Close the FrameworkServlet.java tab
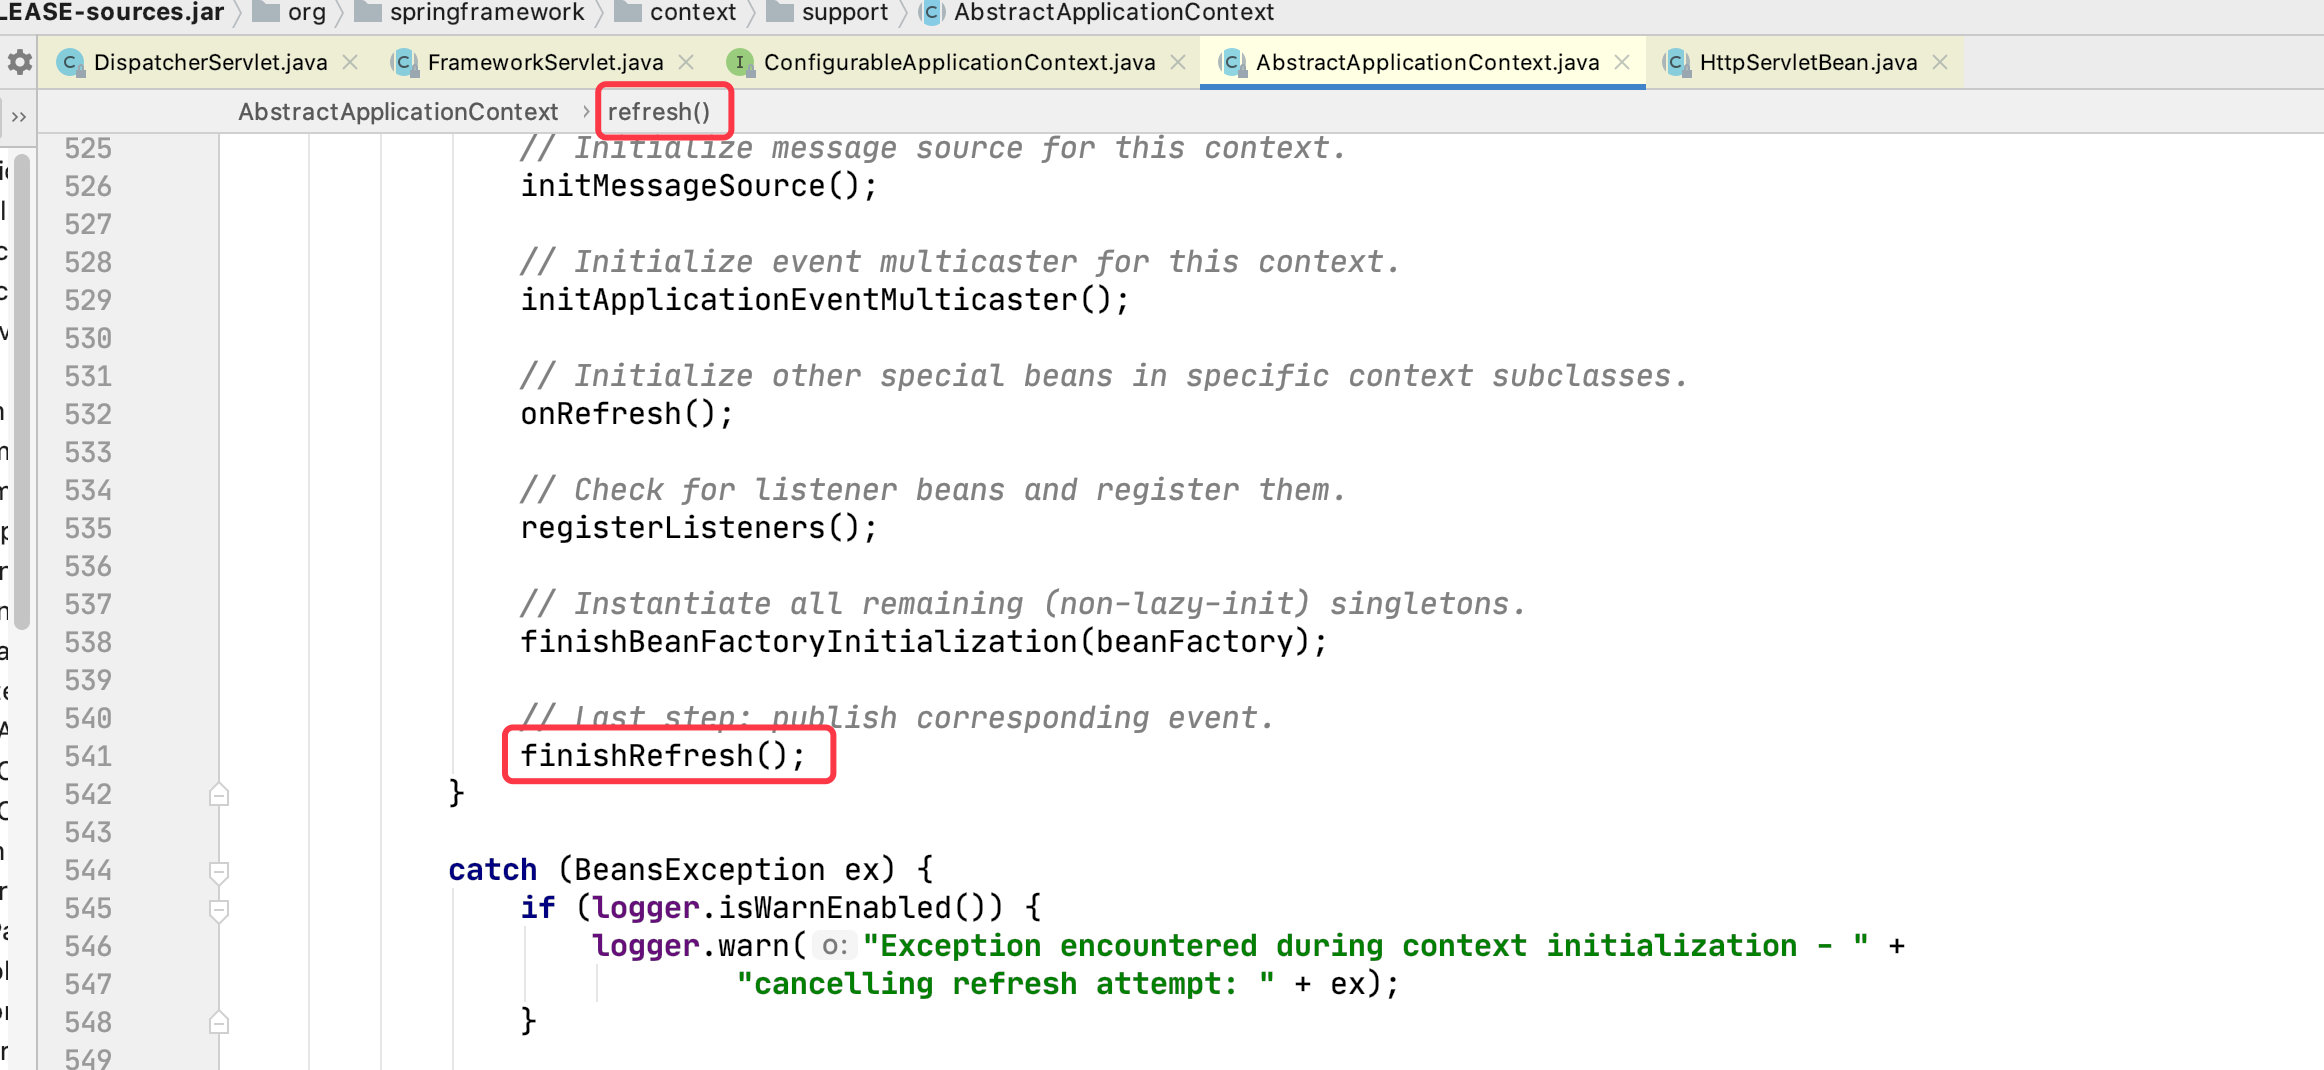 [686, 62]
